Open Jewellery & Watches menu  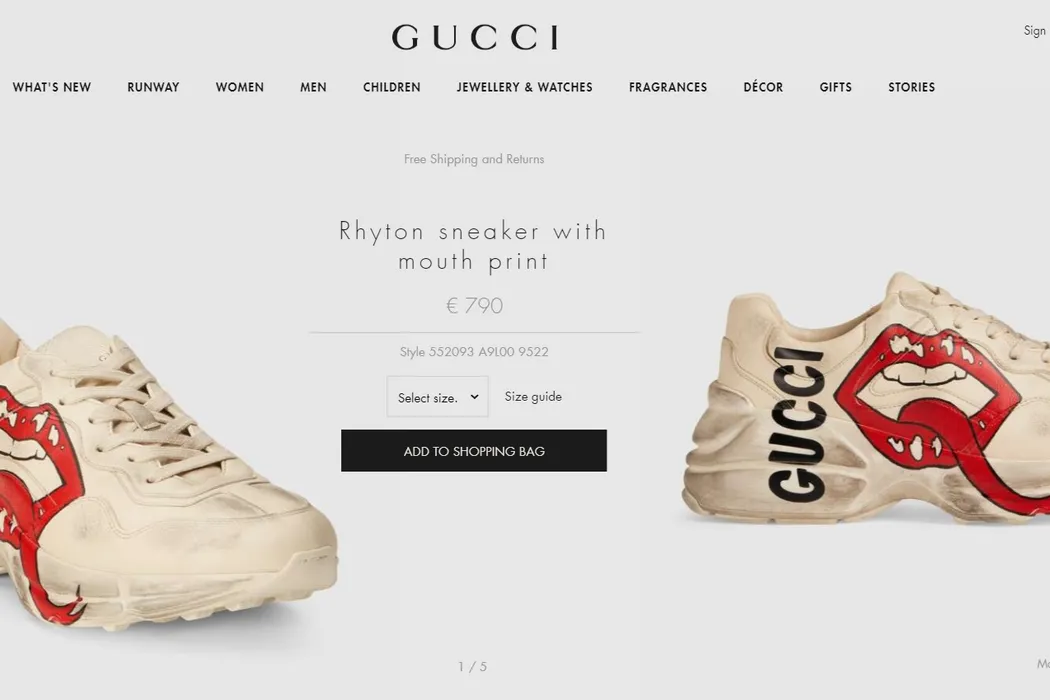[524, 87]
